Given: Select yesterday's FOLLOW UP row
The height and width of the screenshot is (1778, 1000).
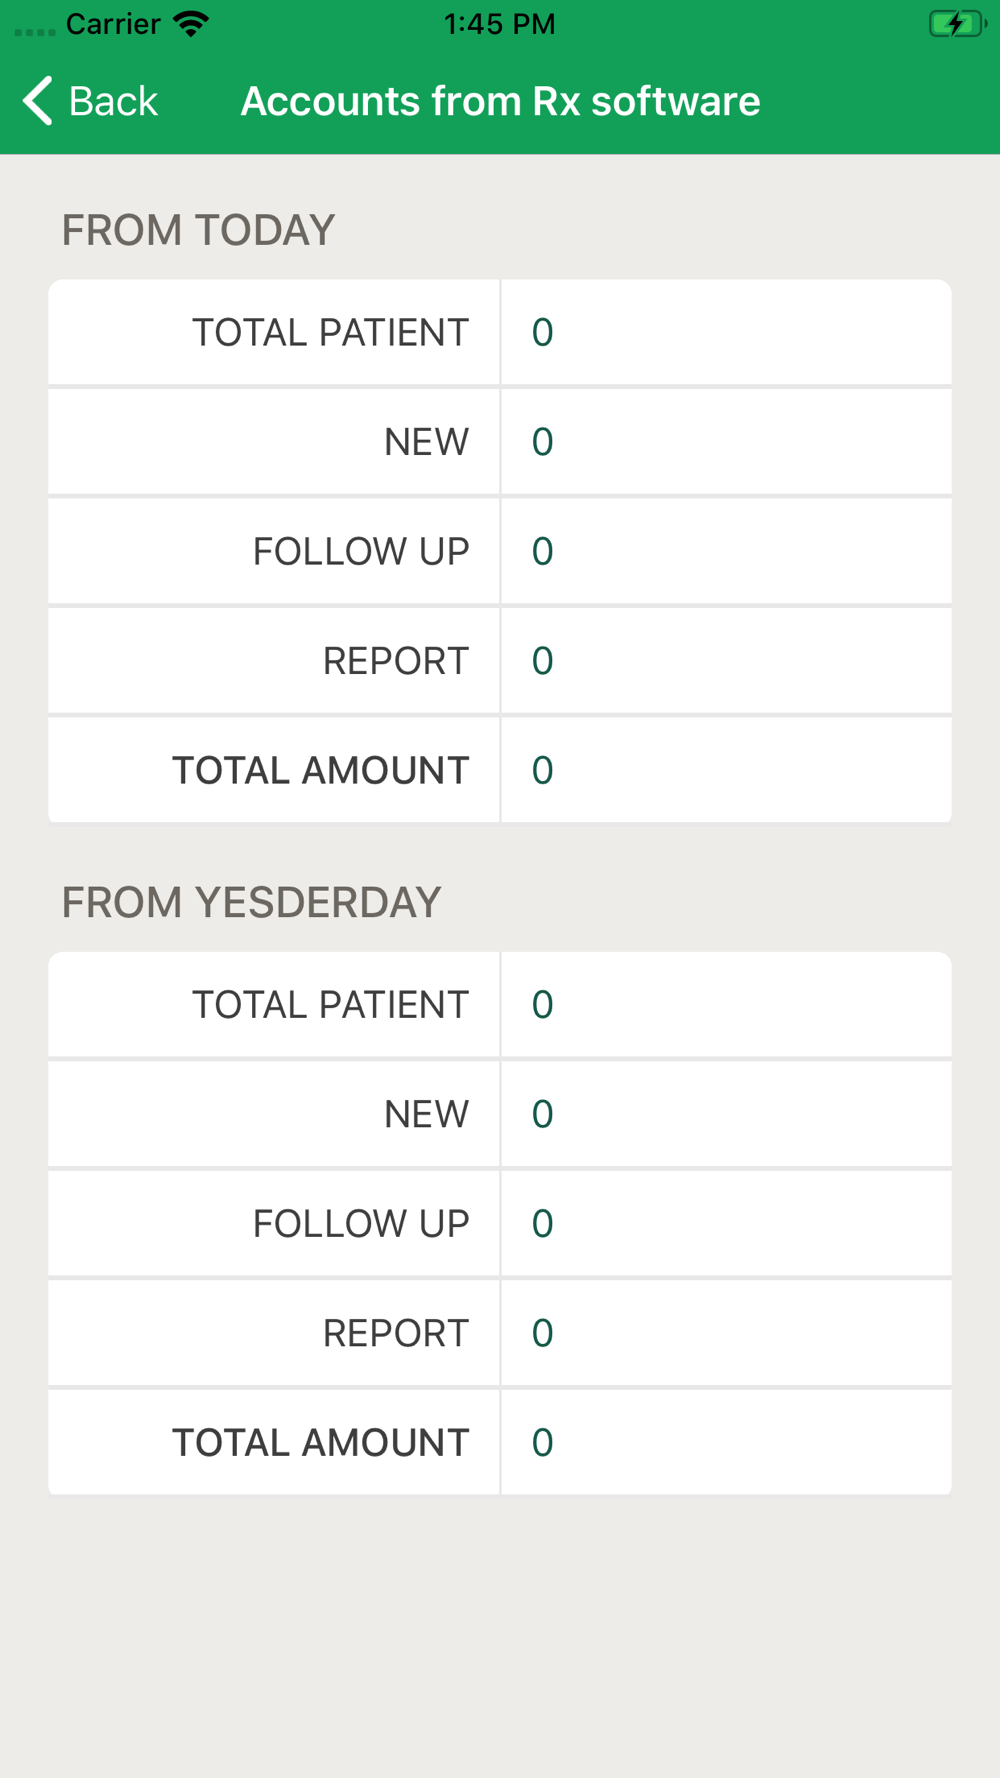Looking at the screenshot, I should point(500,1223).
